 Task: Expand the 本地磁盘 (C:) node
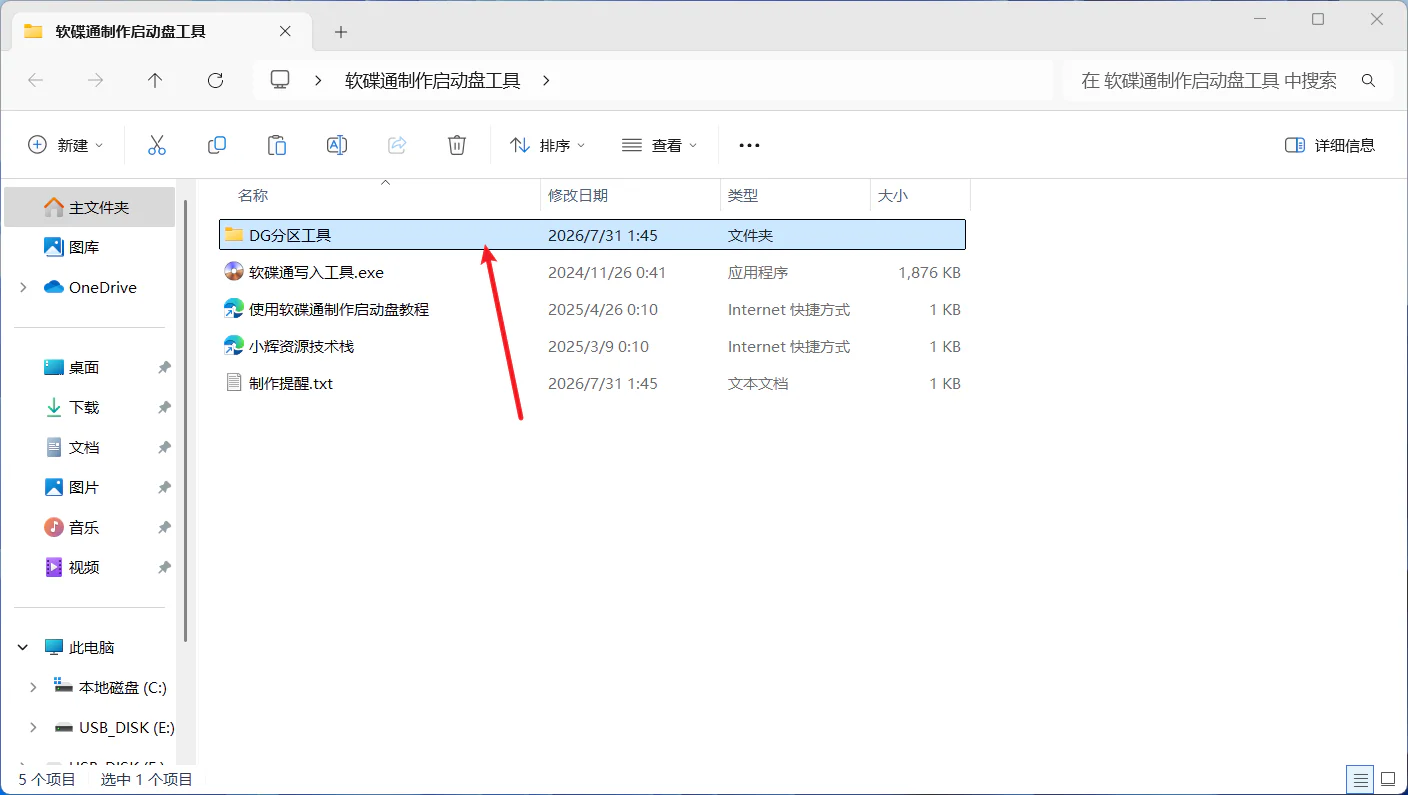click(33, 687)
